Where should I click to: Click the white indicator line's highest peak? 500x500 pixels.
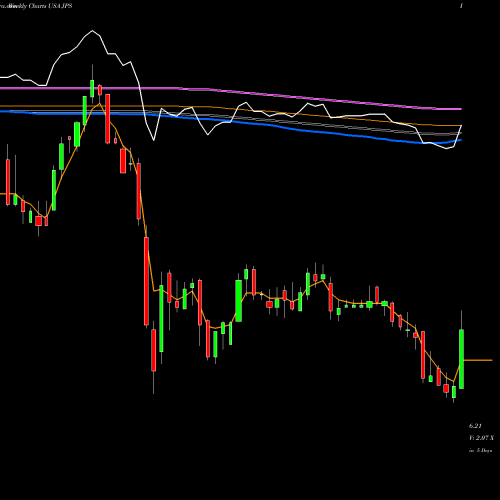(92, 31)
